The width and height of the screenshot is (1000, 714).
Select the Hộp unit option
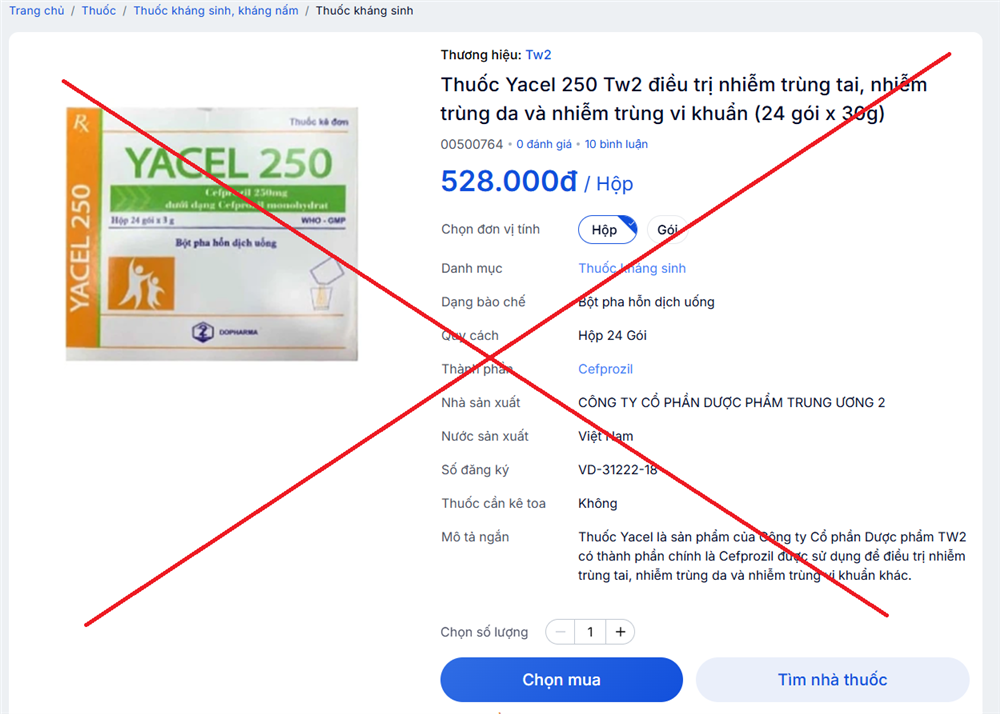[x=606, y=230]
